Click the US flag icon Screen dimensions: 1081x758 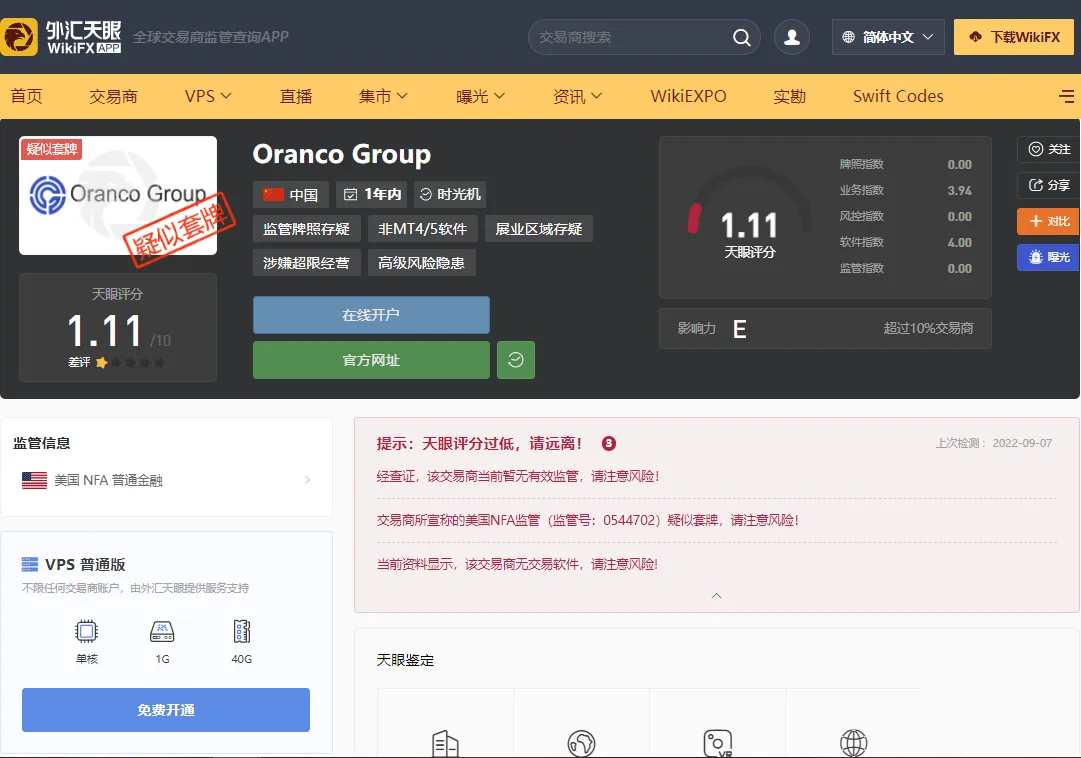pyautogui.click(x=34, y=480)
